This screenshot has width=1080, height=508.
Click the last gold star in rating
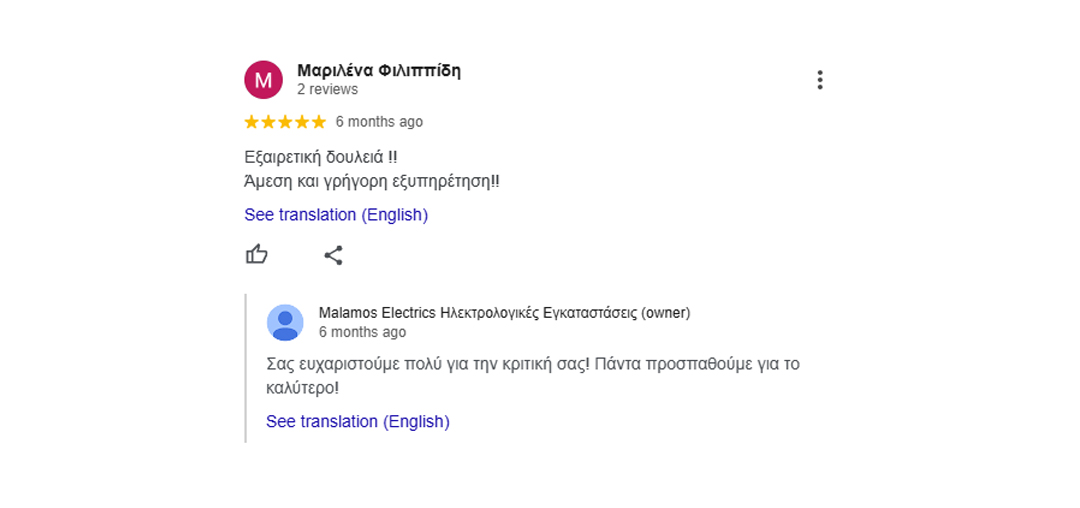pos(318,122)
